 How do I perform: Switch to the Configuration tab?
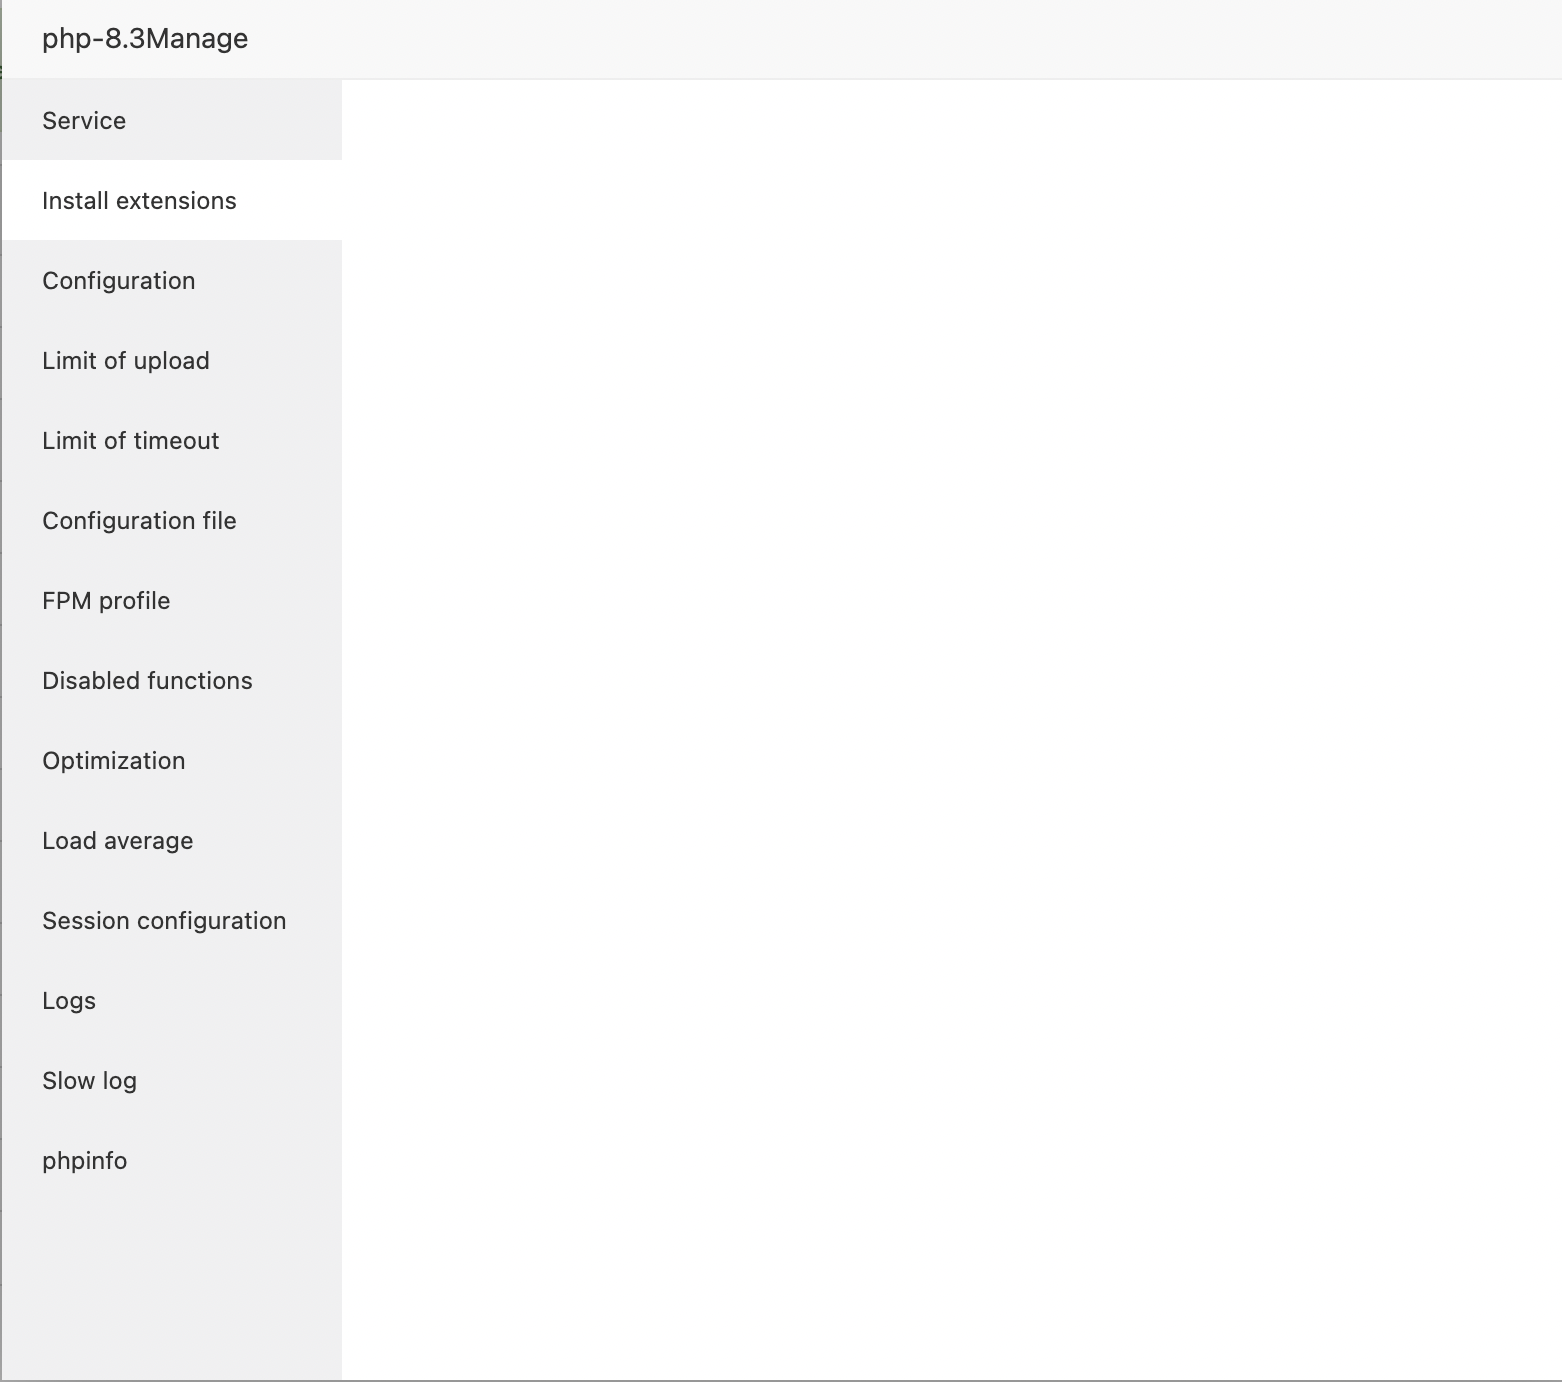click(172, 280)
